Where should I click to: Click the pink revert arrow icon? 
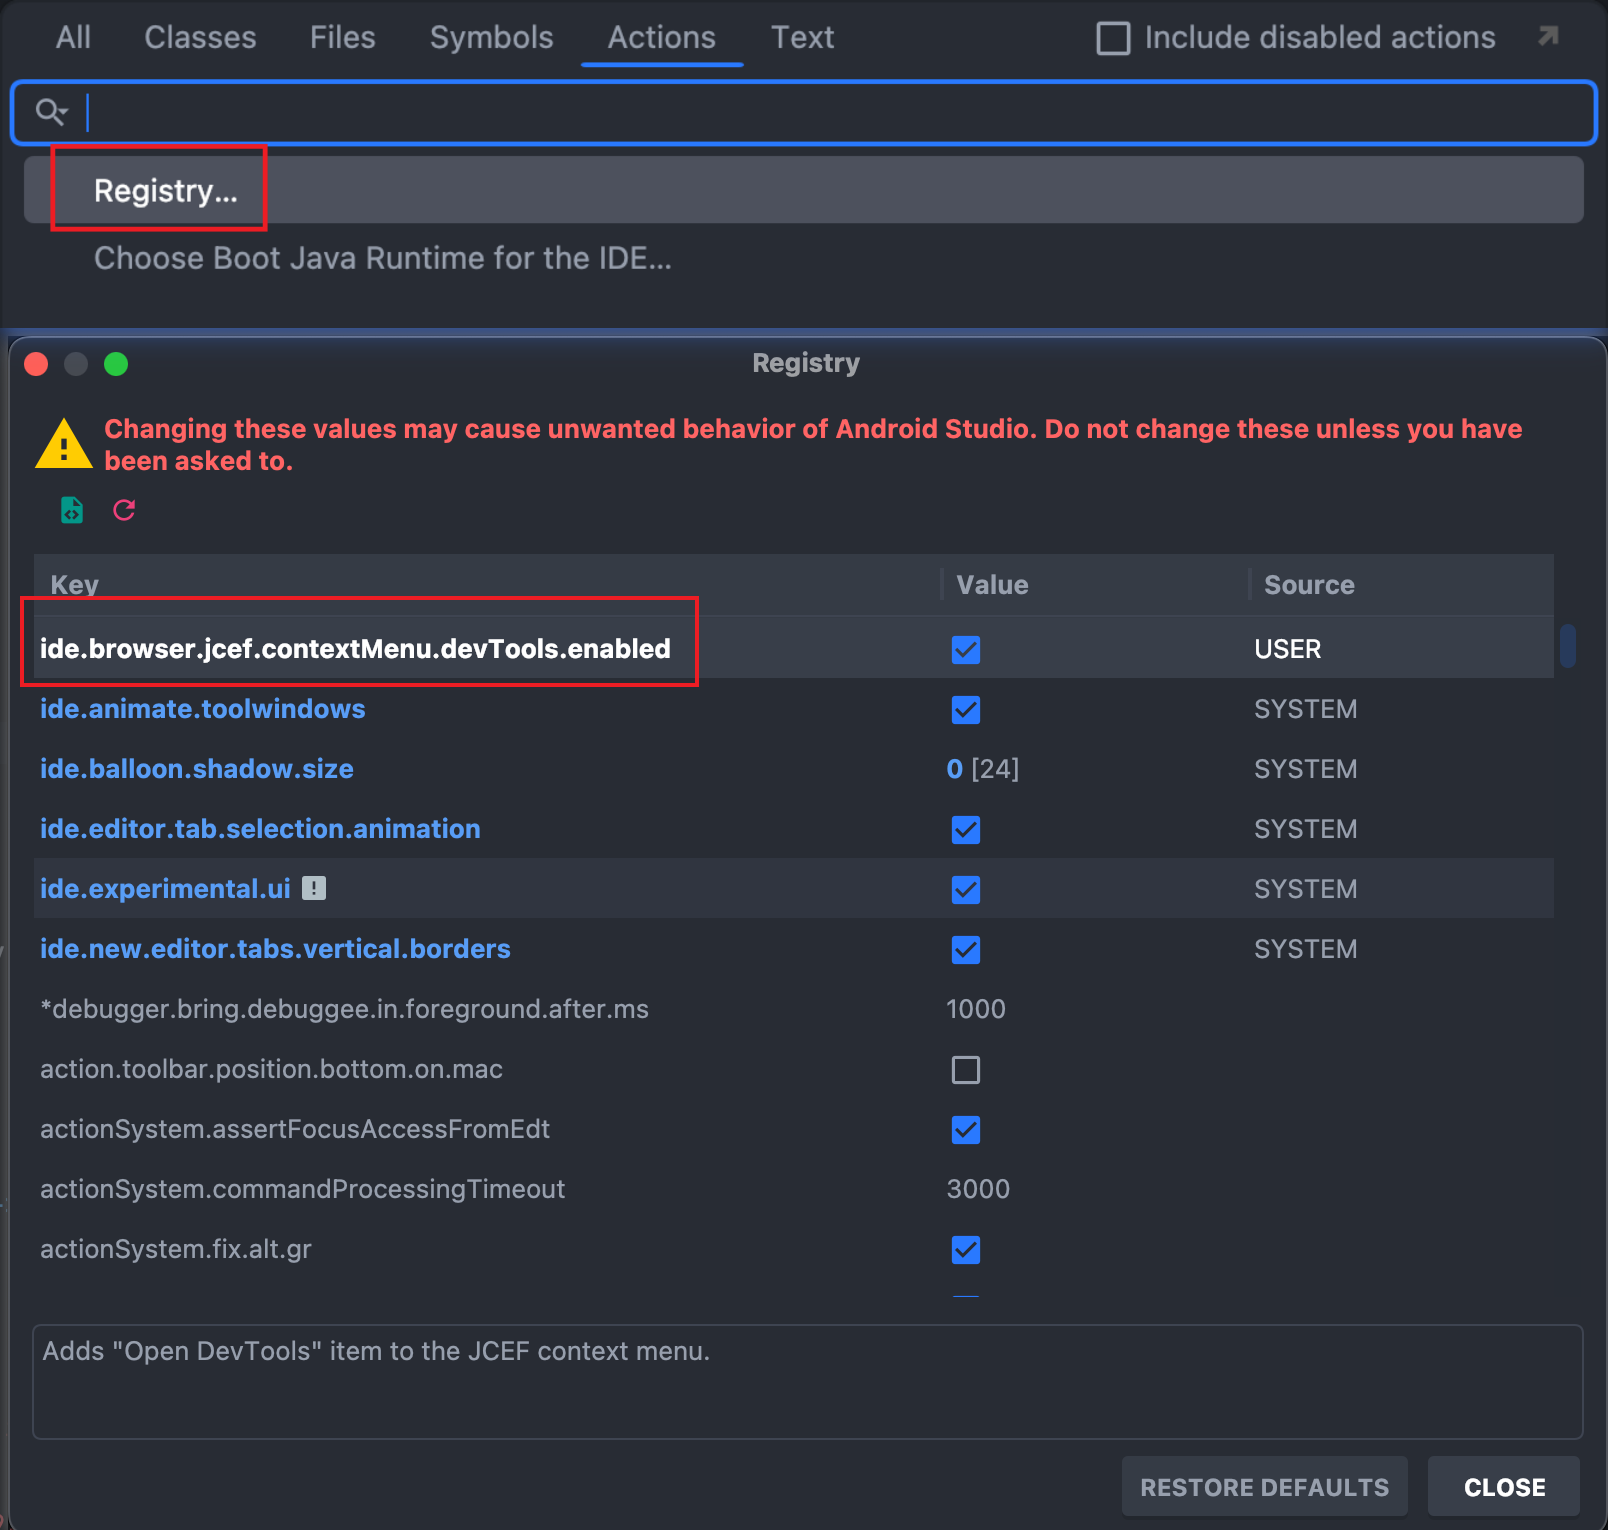coord(124,510)
